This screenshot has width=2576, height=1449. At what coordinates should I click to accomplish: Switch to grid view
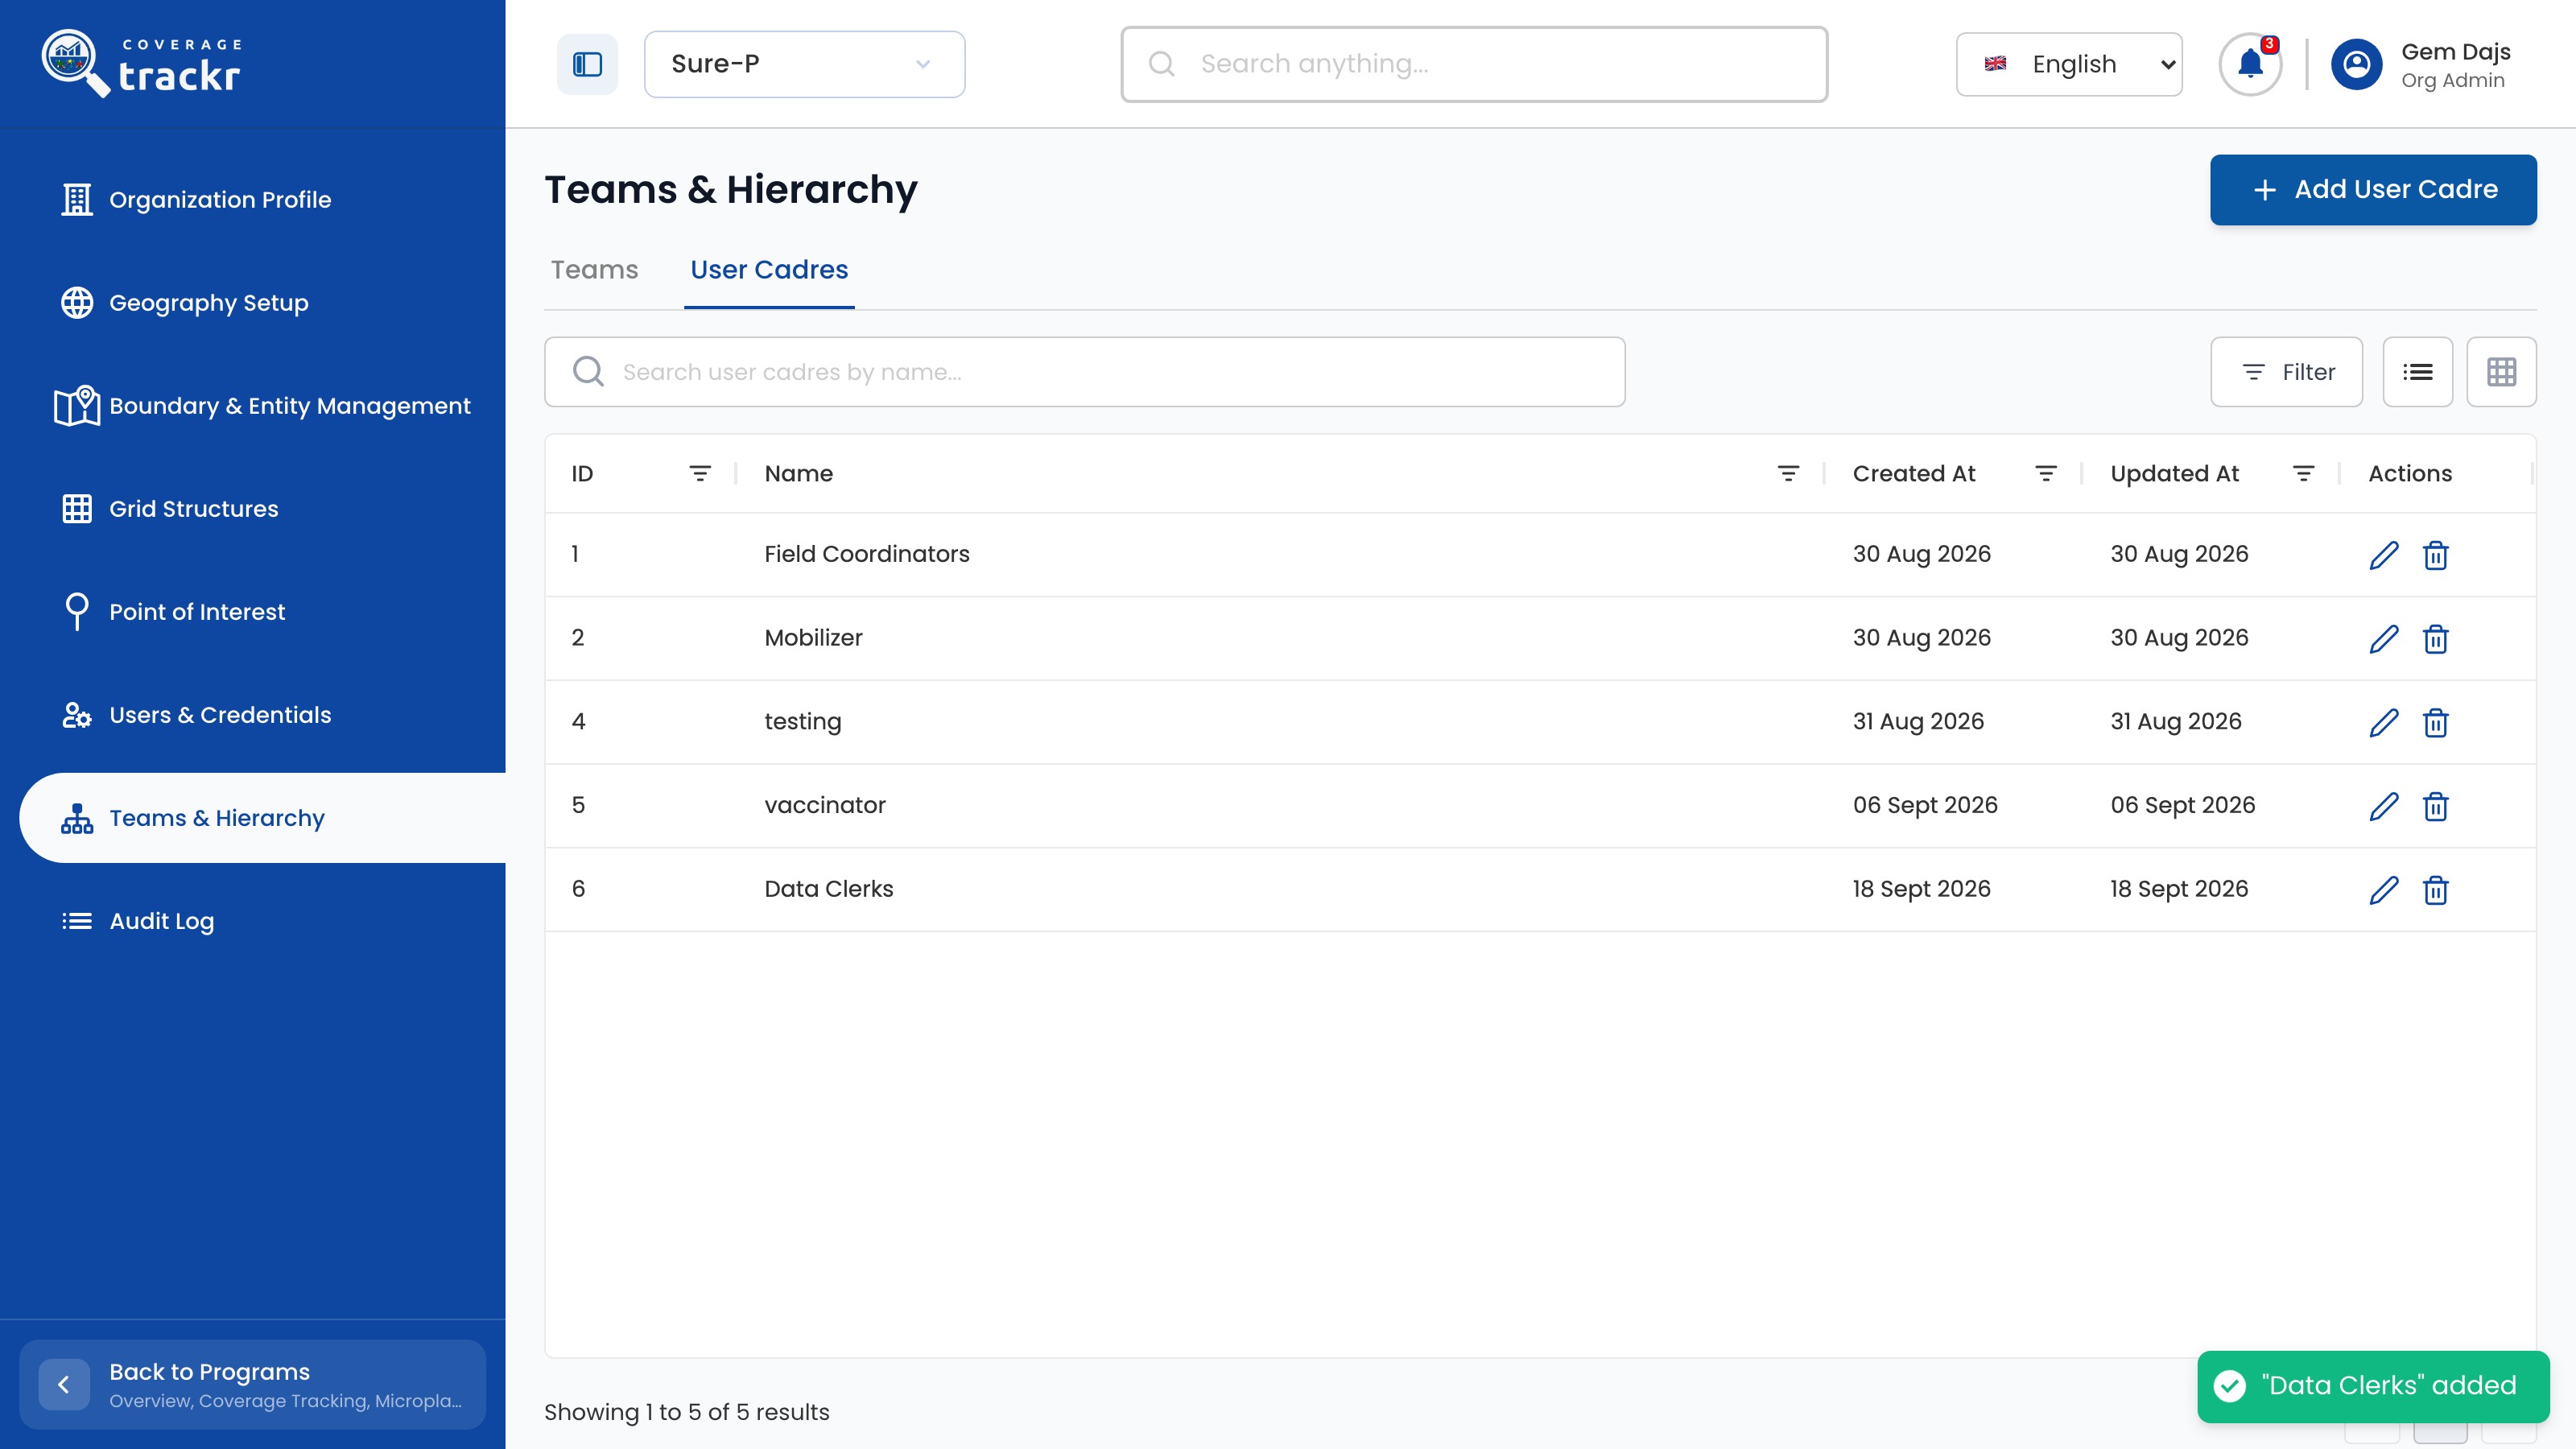tap(2501, 372)
